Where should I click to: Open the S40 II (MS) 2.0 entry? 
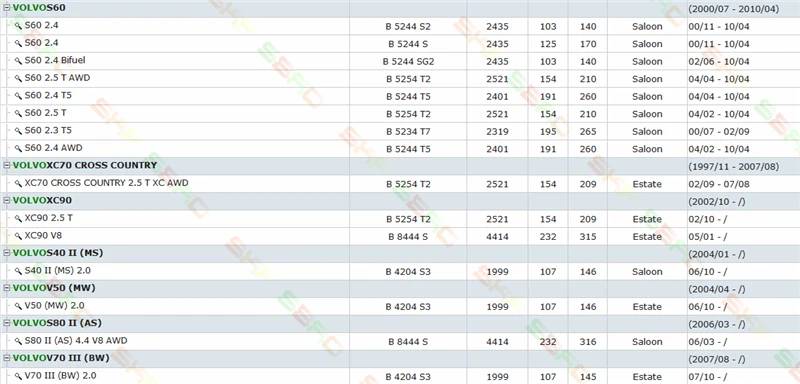(x=58, y=271)
